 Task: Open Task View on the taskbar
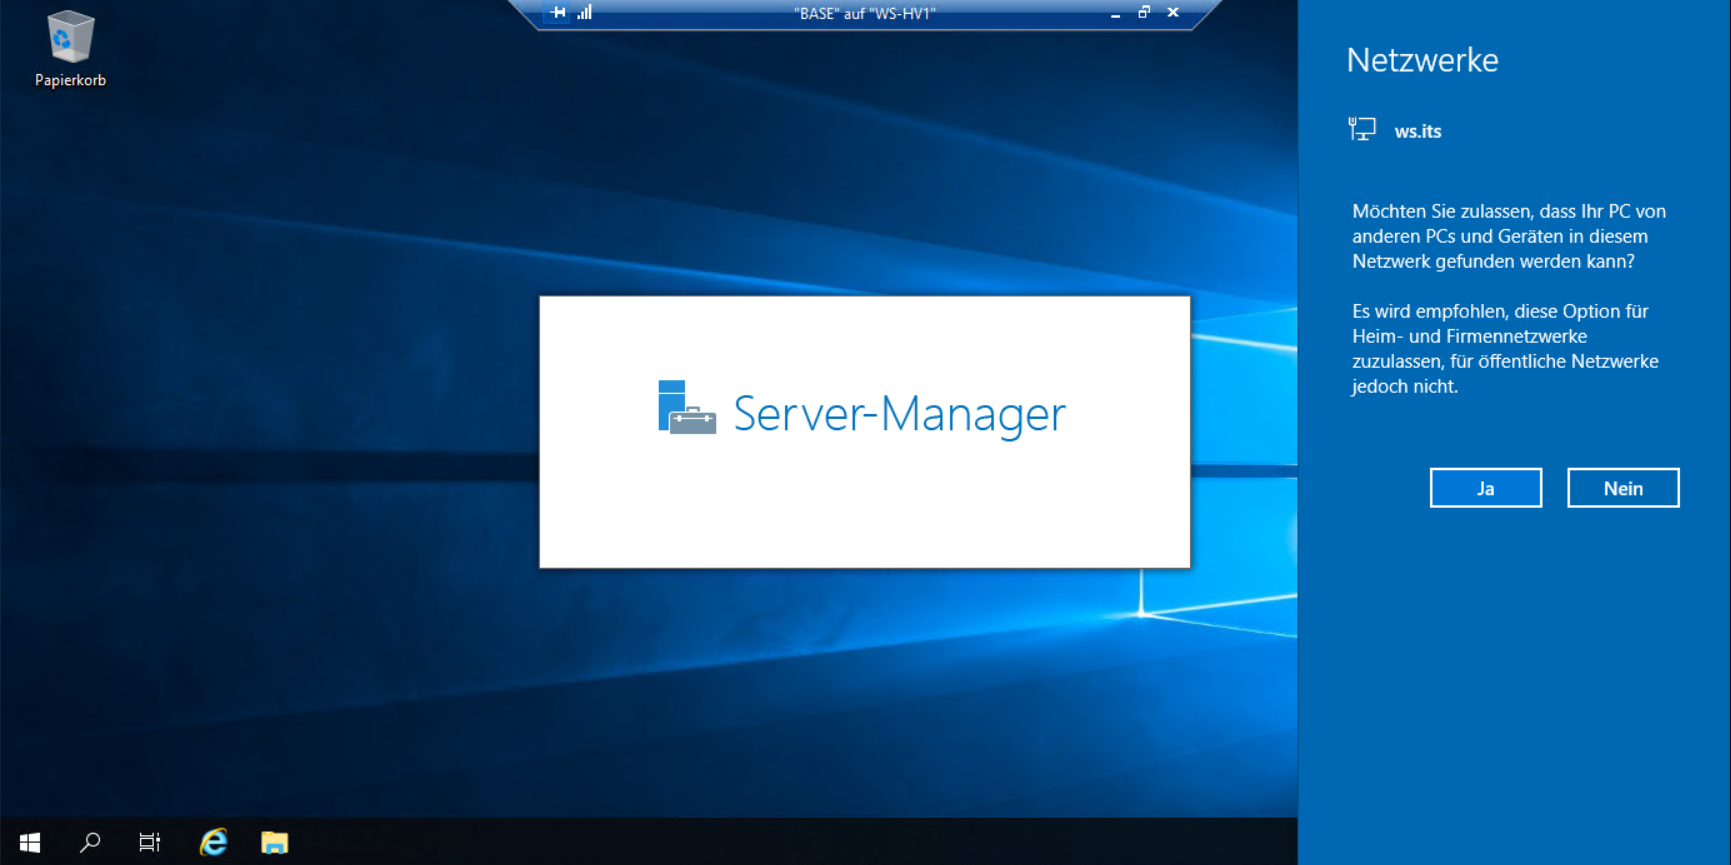coord(150,842)
